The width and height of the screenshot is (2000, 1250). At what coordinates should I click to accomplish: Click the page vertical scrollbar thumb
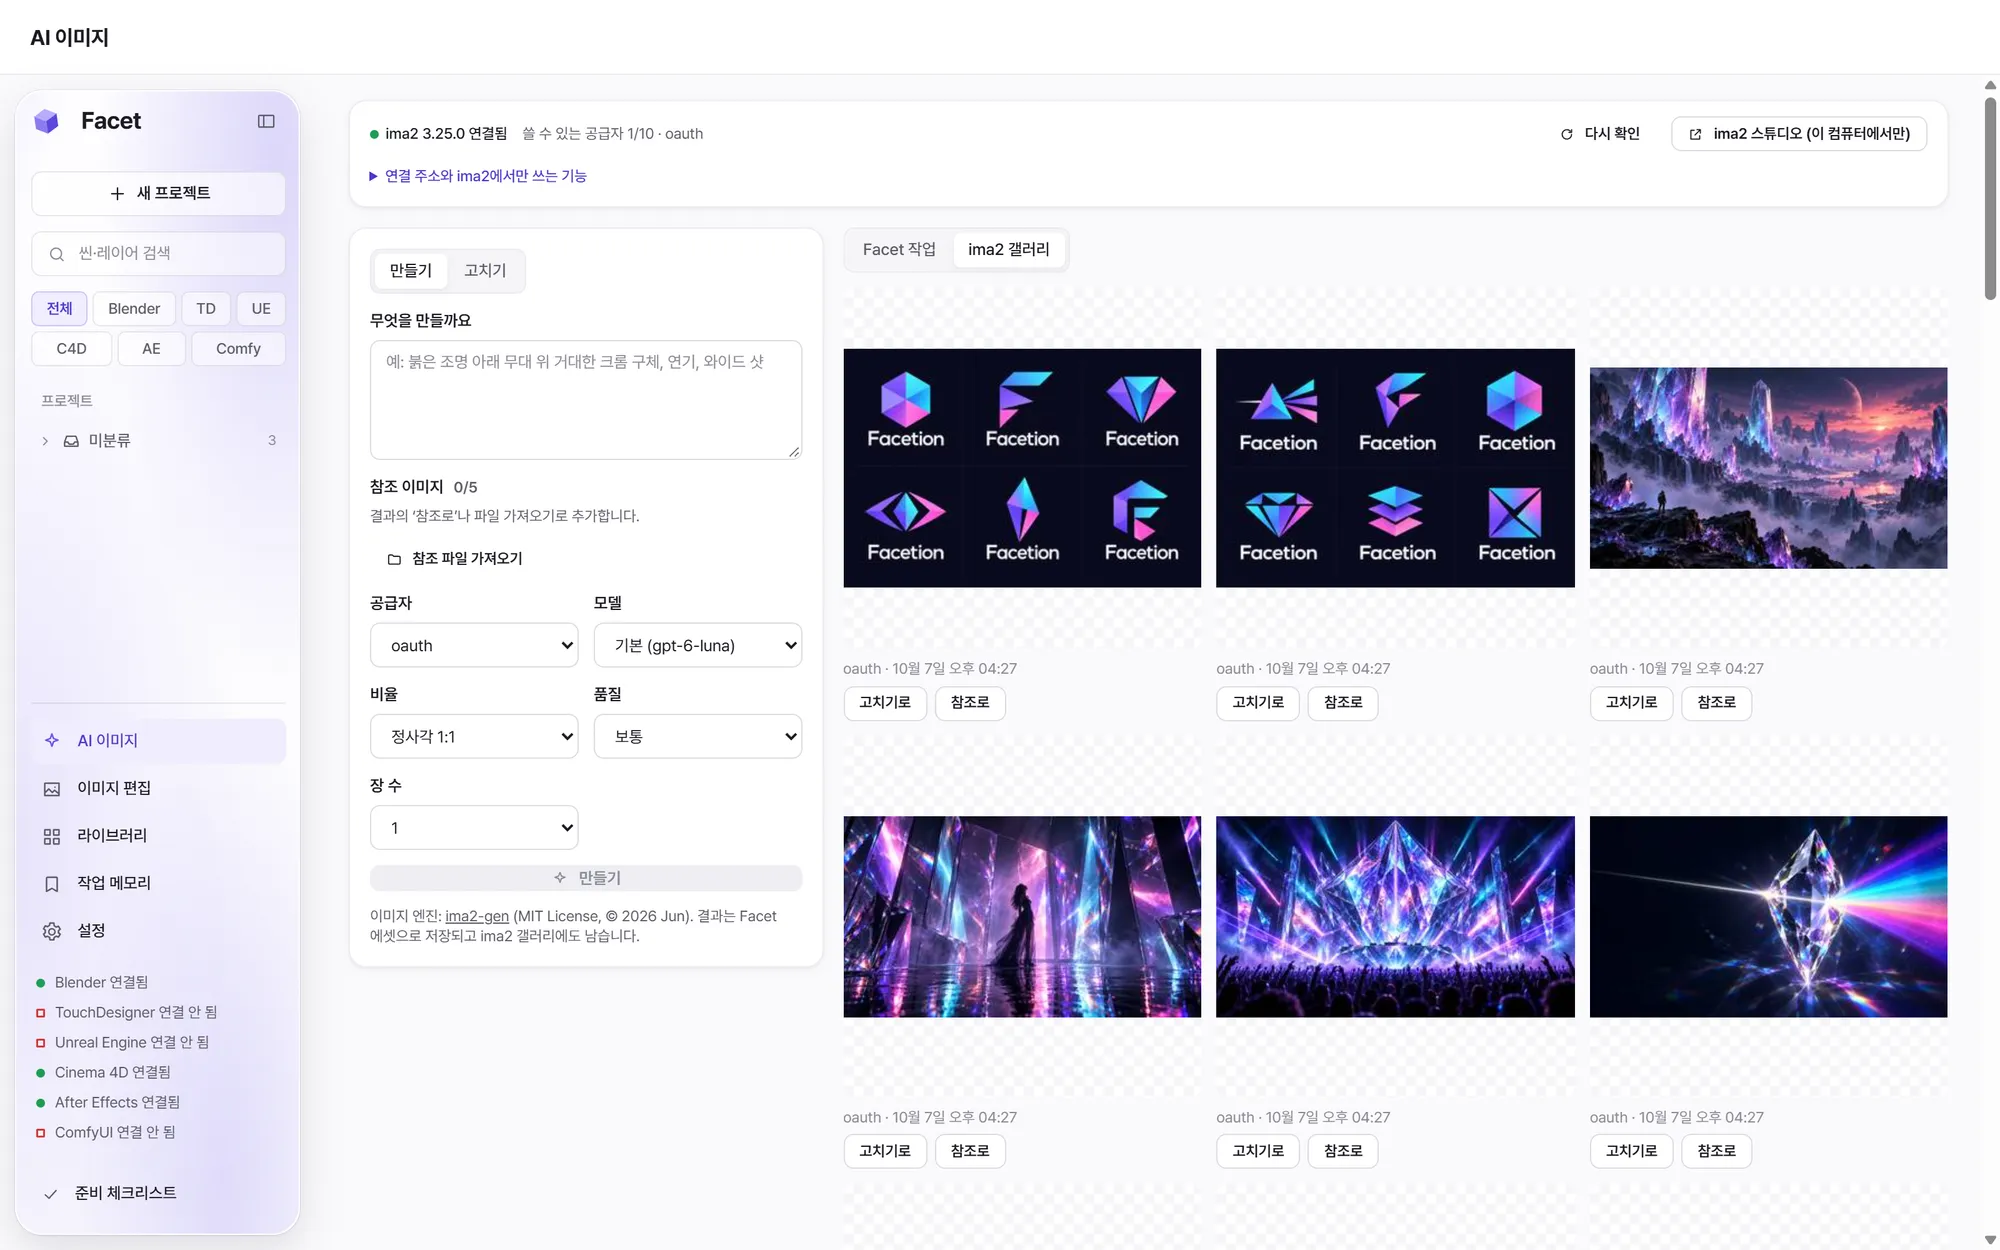(1990, 197)
